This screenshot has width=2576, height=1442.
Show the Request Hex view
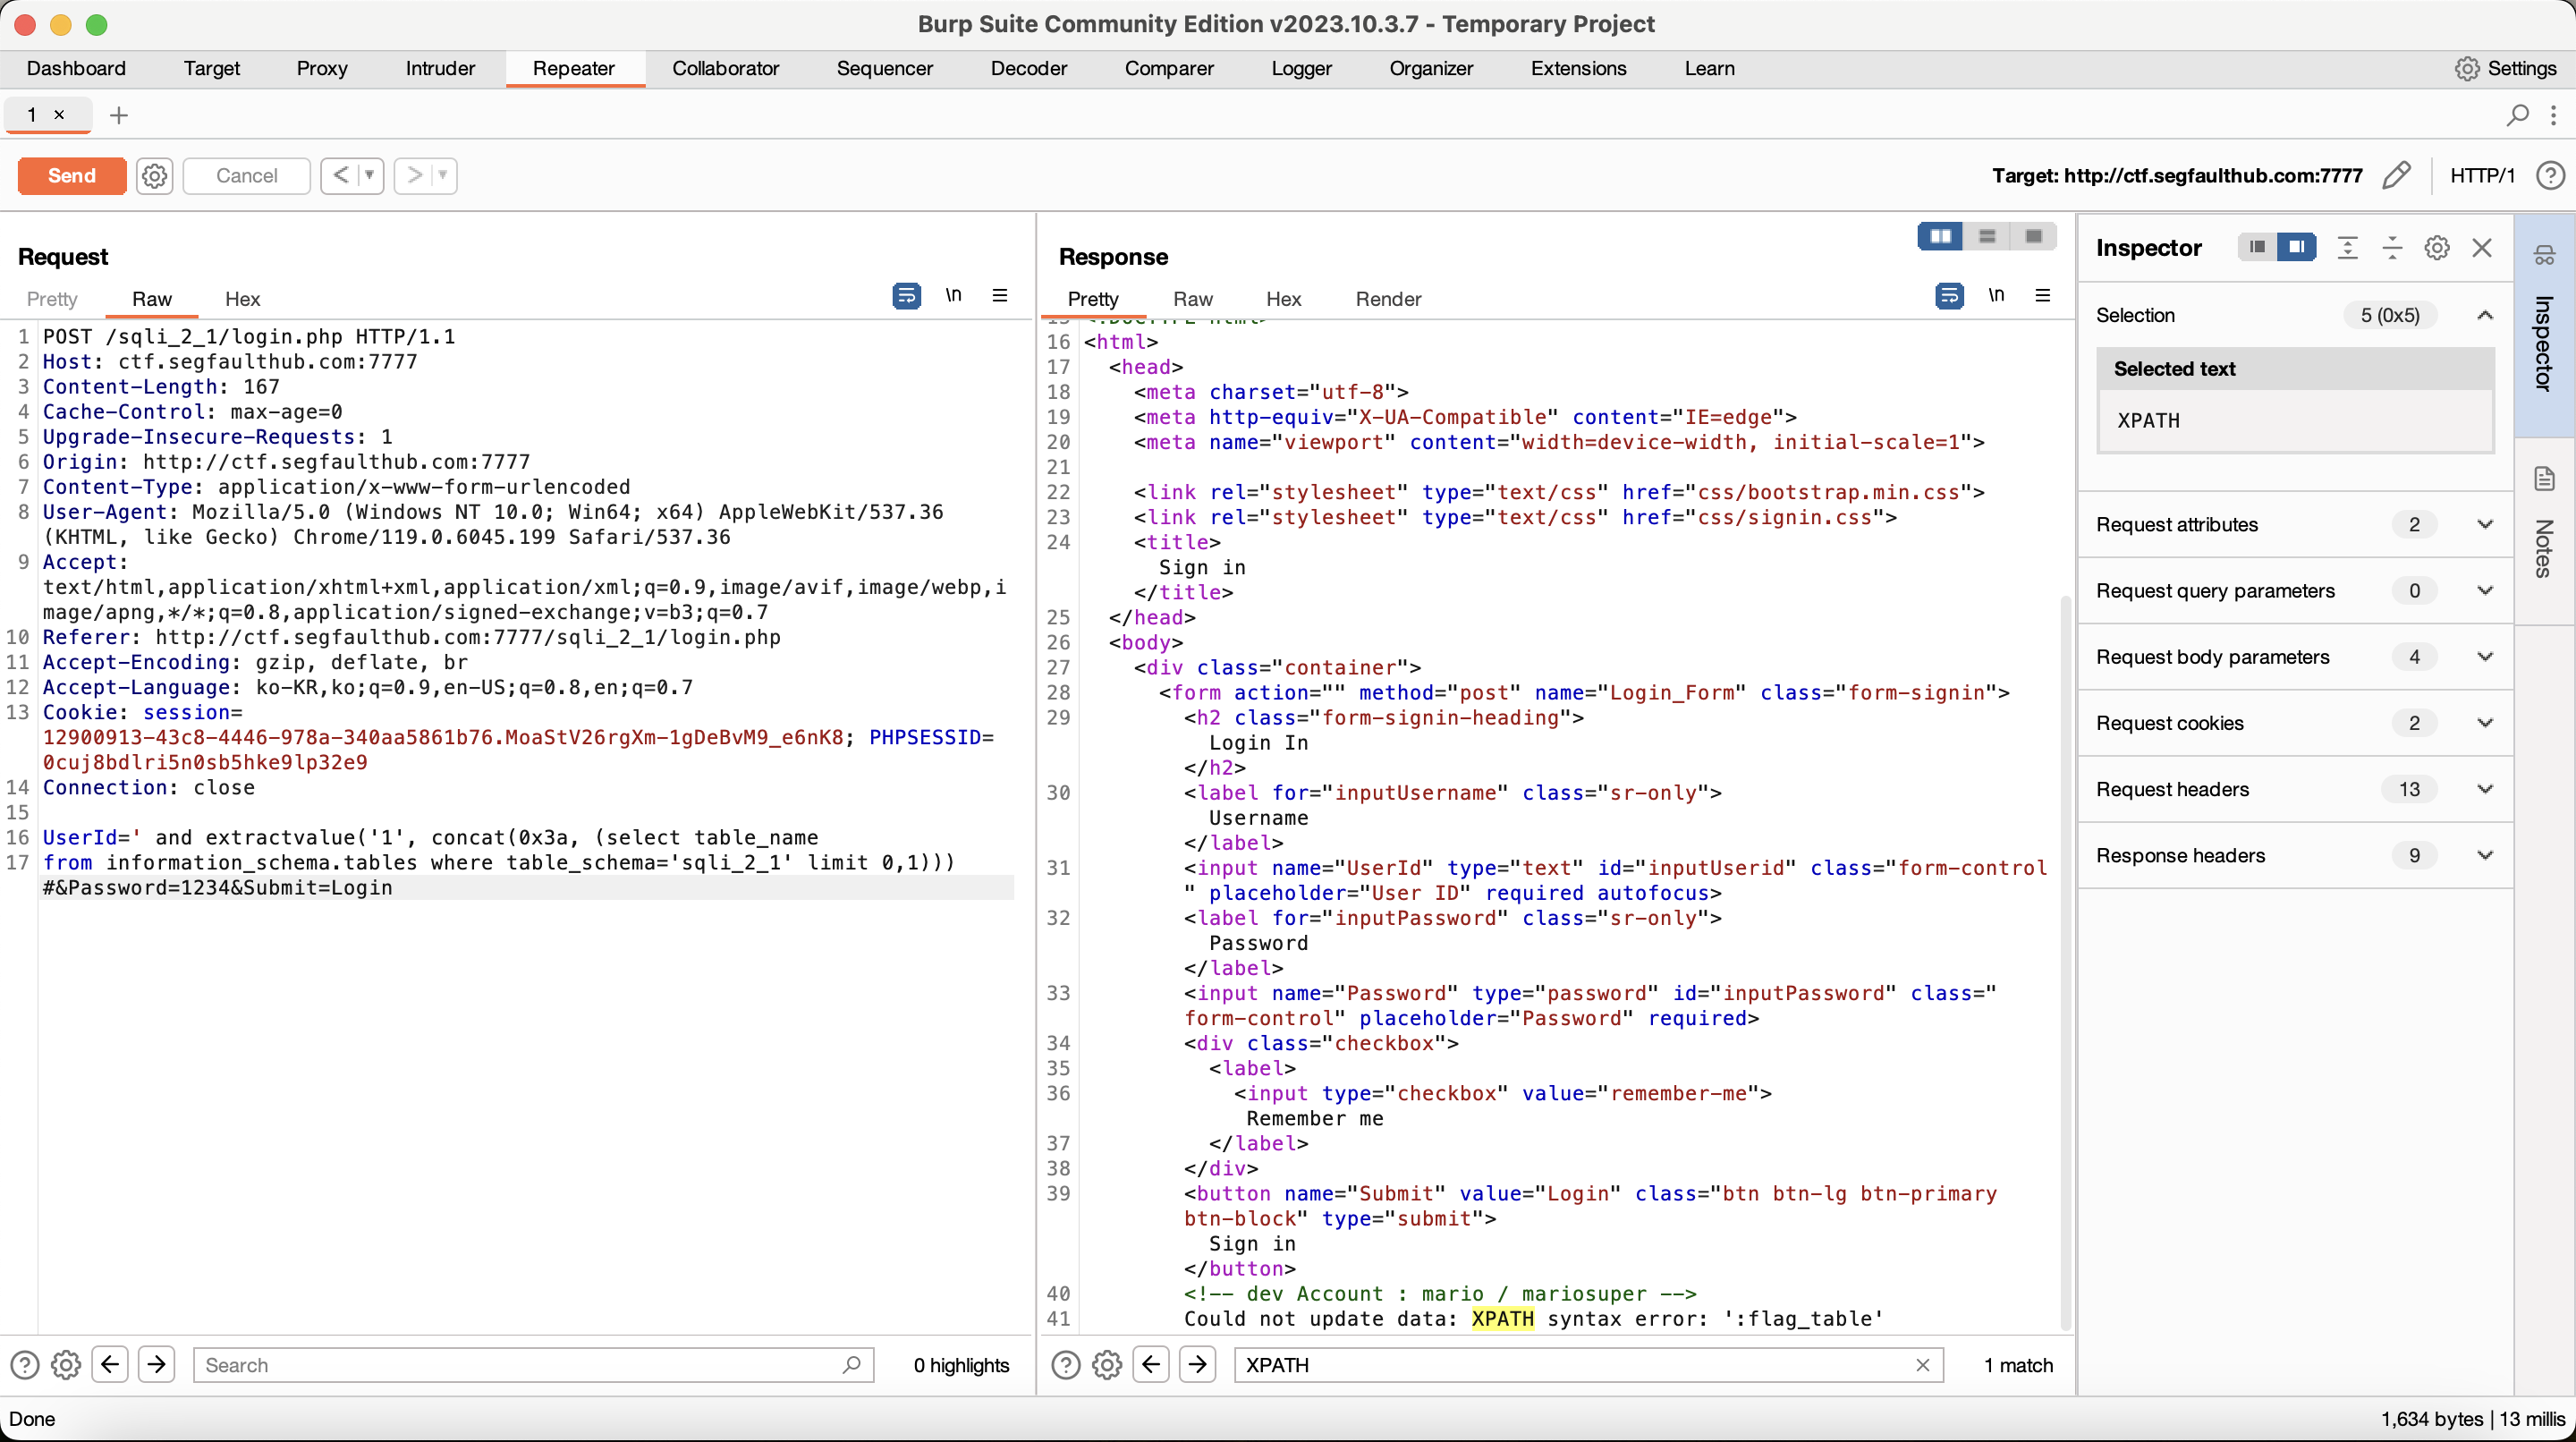pyautogui.click(x=242, y=298)
